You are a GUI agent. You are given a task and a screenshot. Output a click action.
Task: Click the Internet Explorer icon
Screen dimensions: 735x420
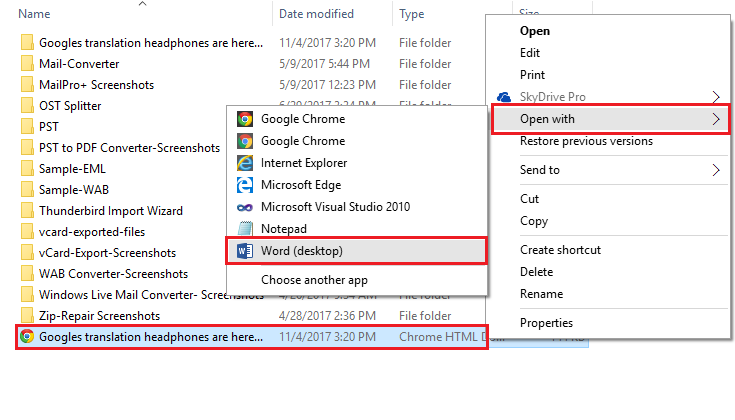point(245,163)
